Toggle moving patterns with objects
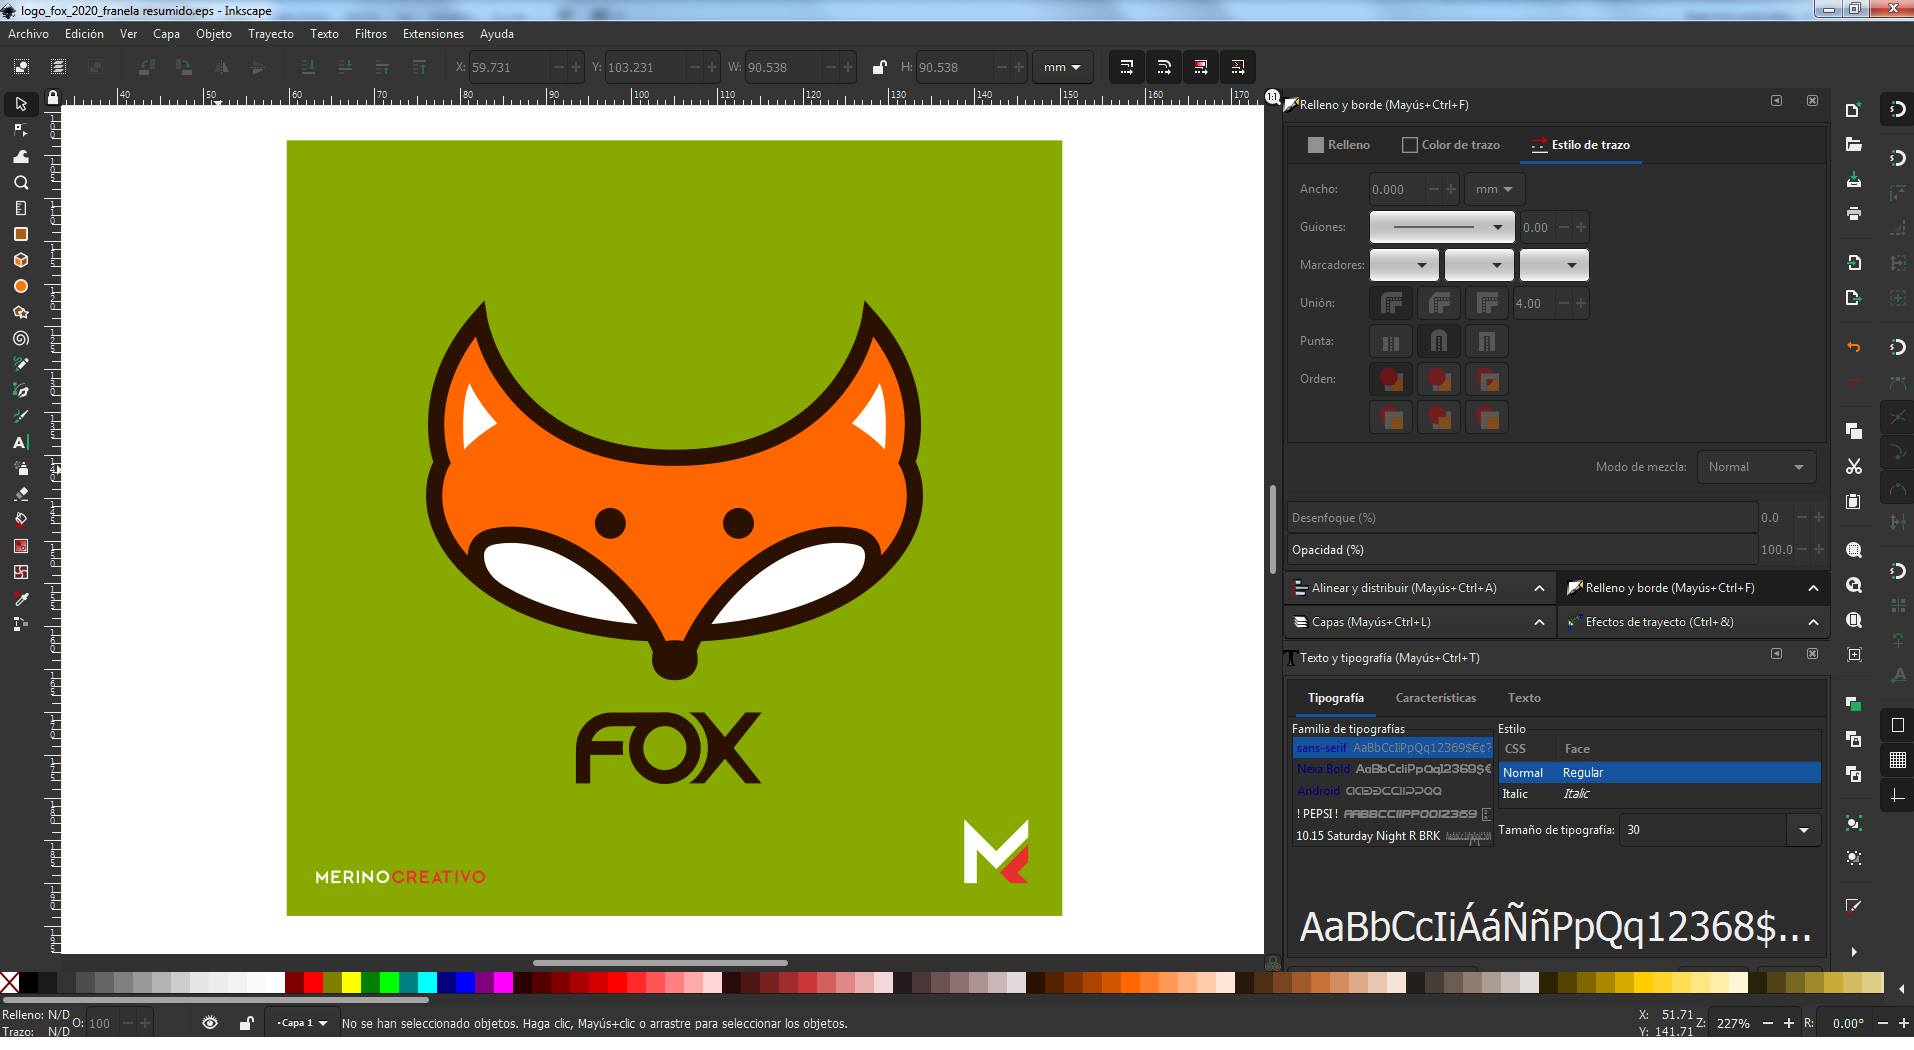The image size is (1914, 1050). click(1238, 67)
